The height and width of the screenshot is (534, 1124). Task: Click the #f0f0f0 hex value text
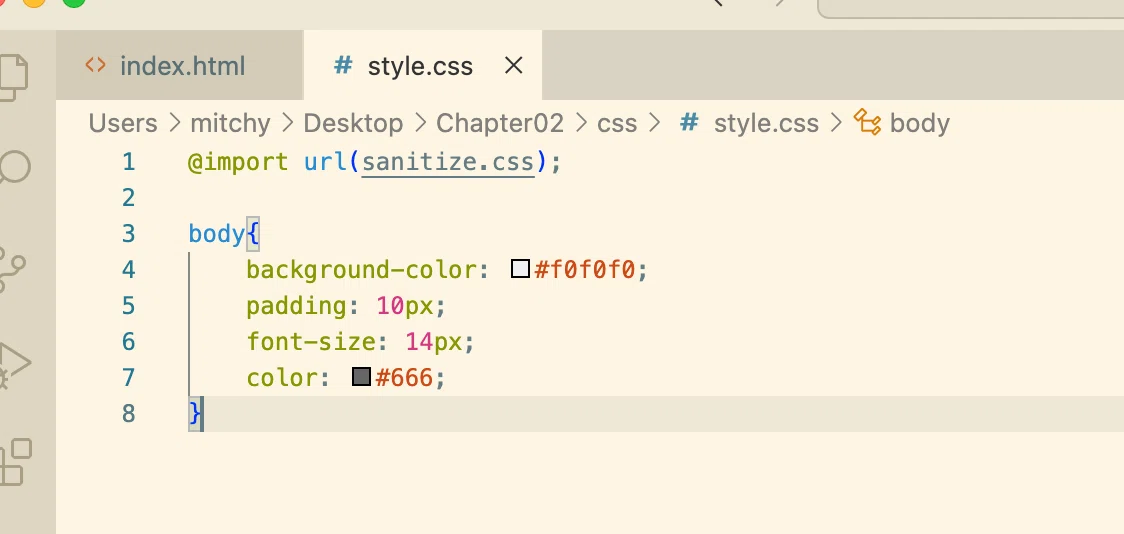tap(584, 270)
